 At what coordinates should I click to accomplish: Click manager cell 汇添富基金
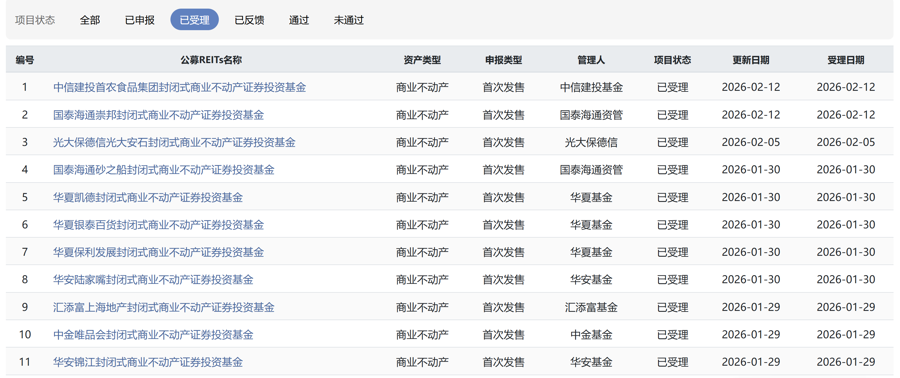[591, 307]
